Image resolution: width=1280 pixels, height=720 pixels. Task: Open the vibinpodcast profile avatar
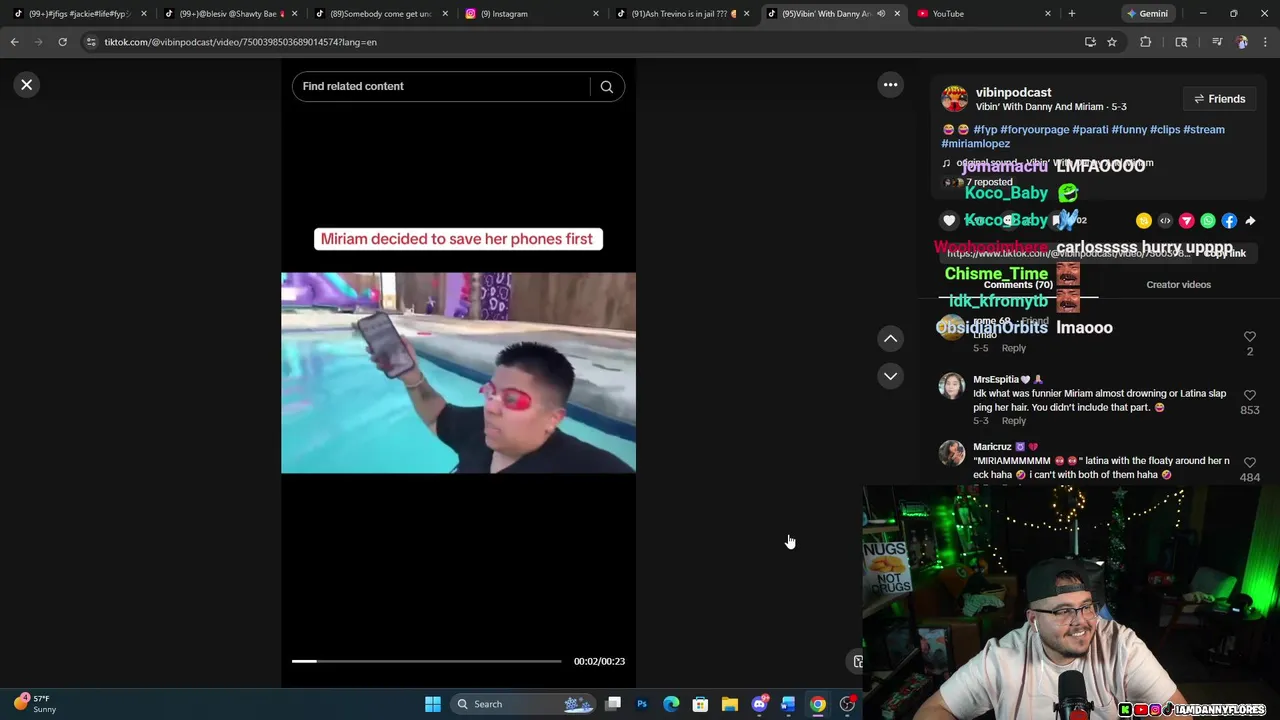tap(955, 99)
